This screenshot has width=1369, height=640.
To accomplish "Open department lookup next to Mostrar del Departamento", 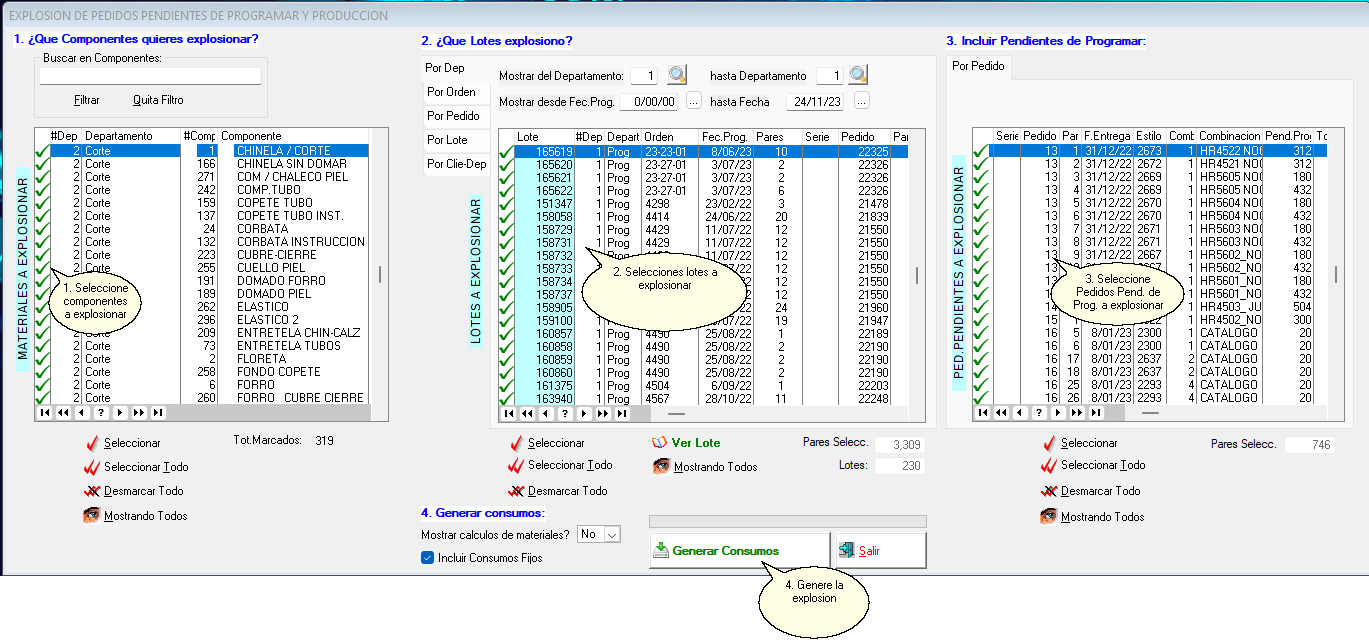I will click(x=678, y=75).
